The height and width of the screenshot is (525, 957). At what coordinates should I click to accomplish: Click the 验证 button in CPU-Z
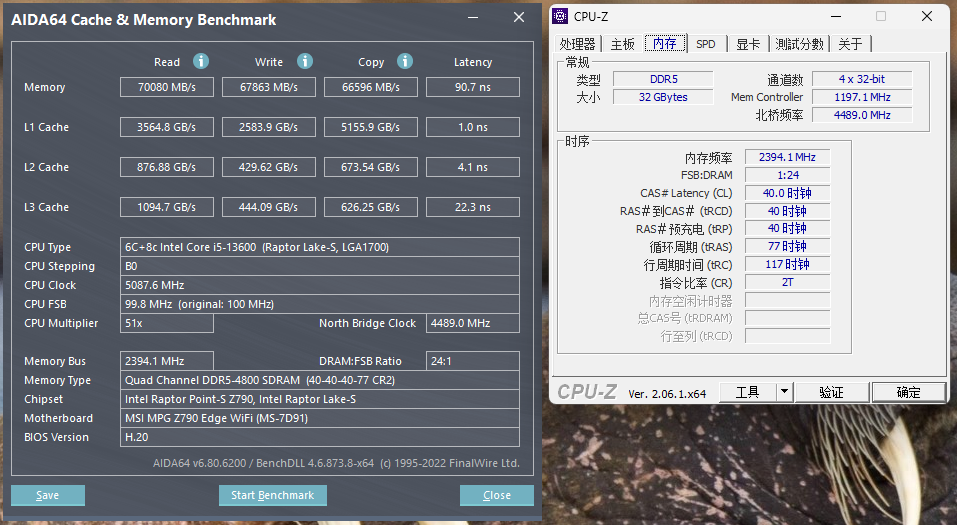(x=831, y=392)
